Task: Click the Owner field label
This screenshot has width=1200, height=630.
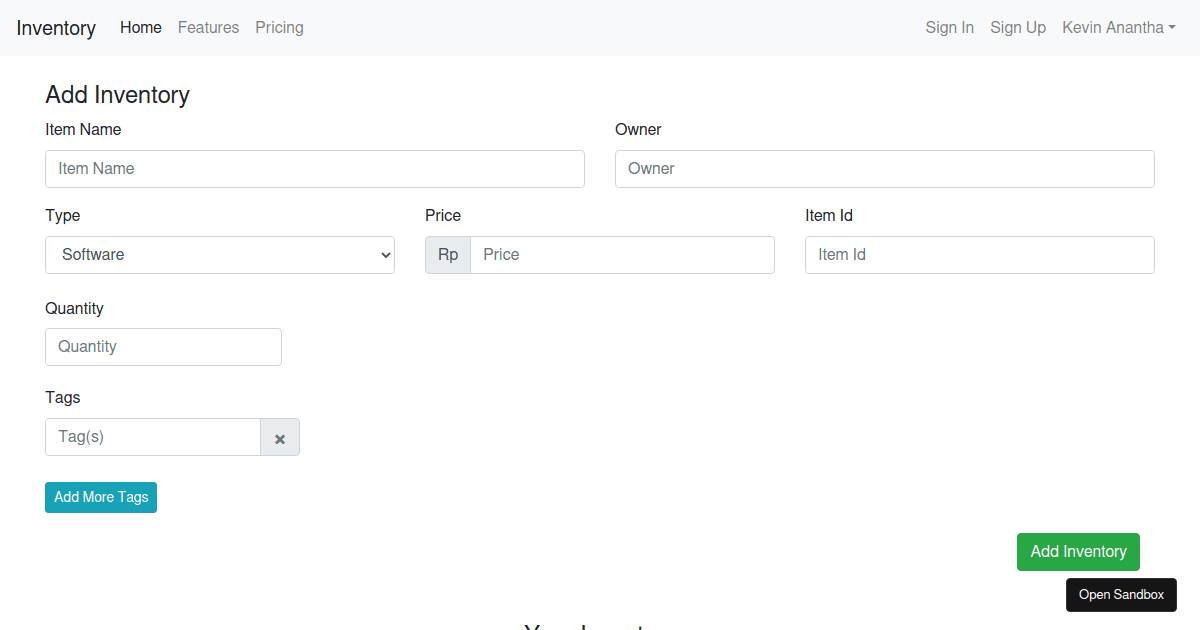Action: tap(638, 130)
